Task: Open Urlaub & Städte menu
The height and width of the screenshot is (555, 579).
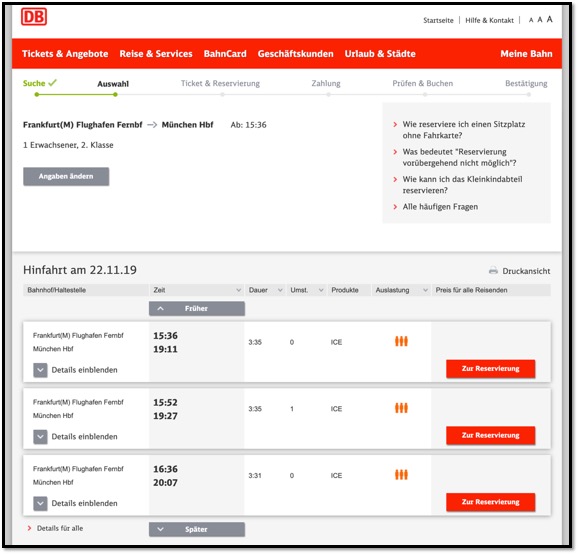Action: point(380,54)
